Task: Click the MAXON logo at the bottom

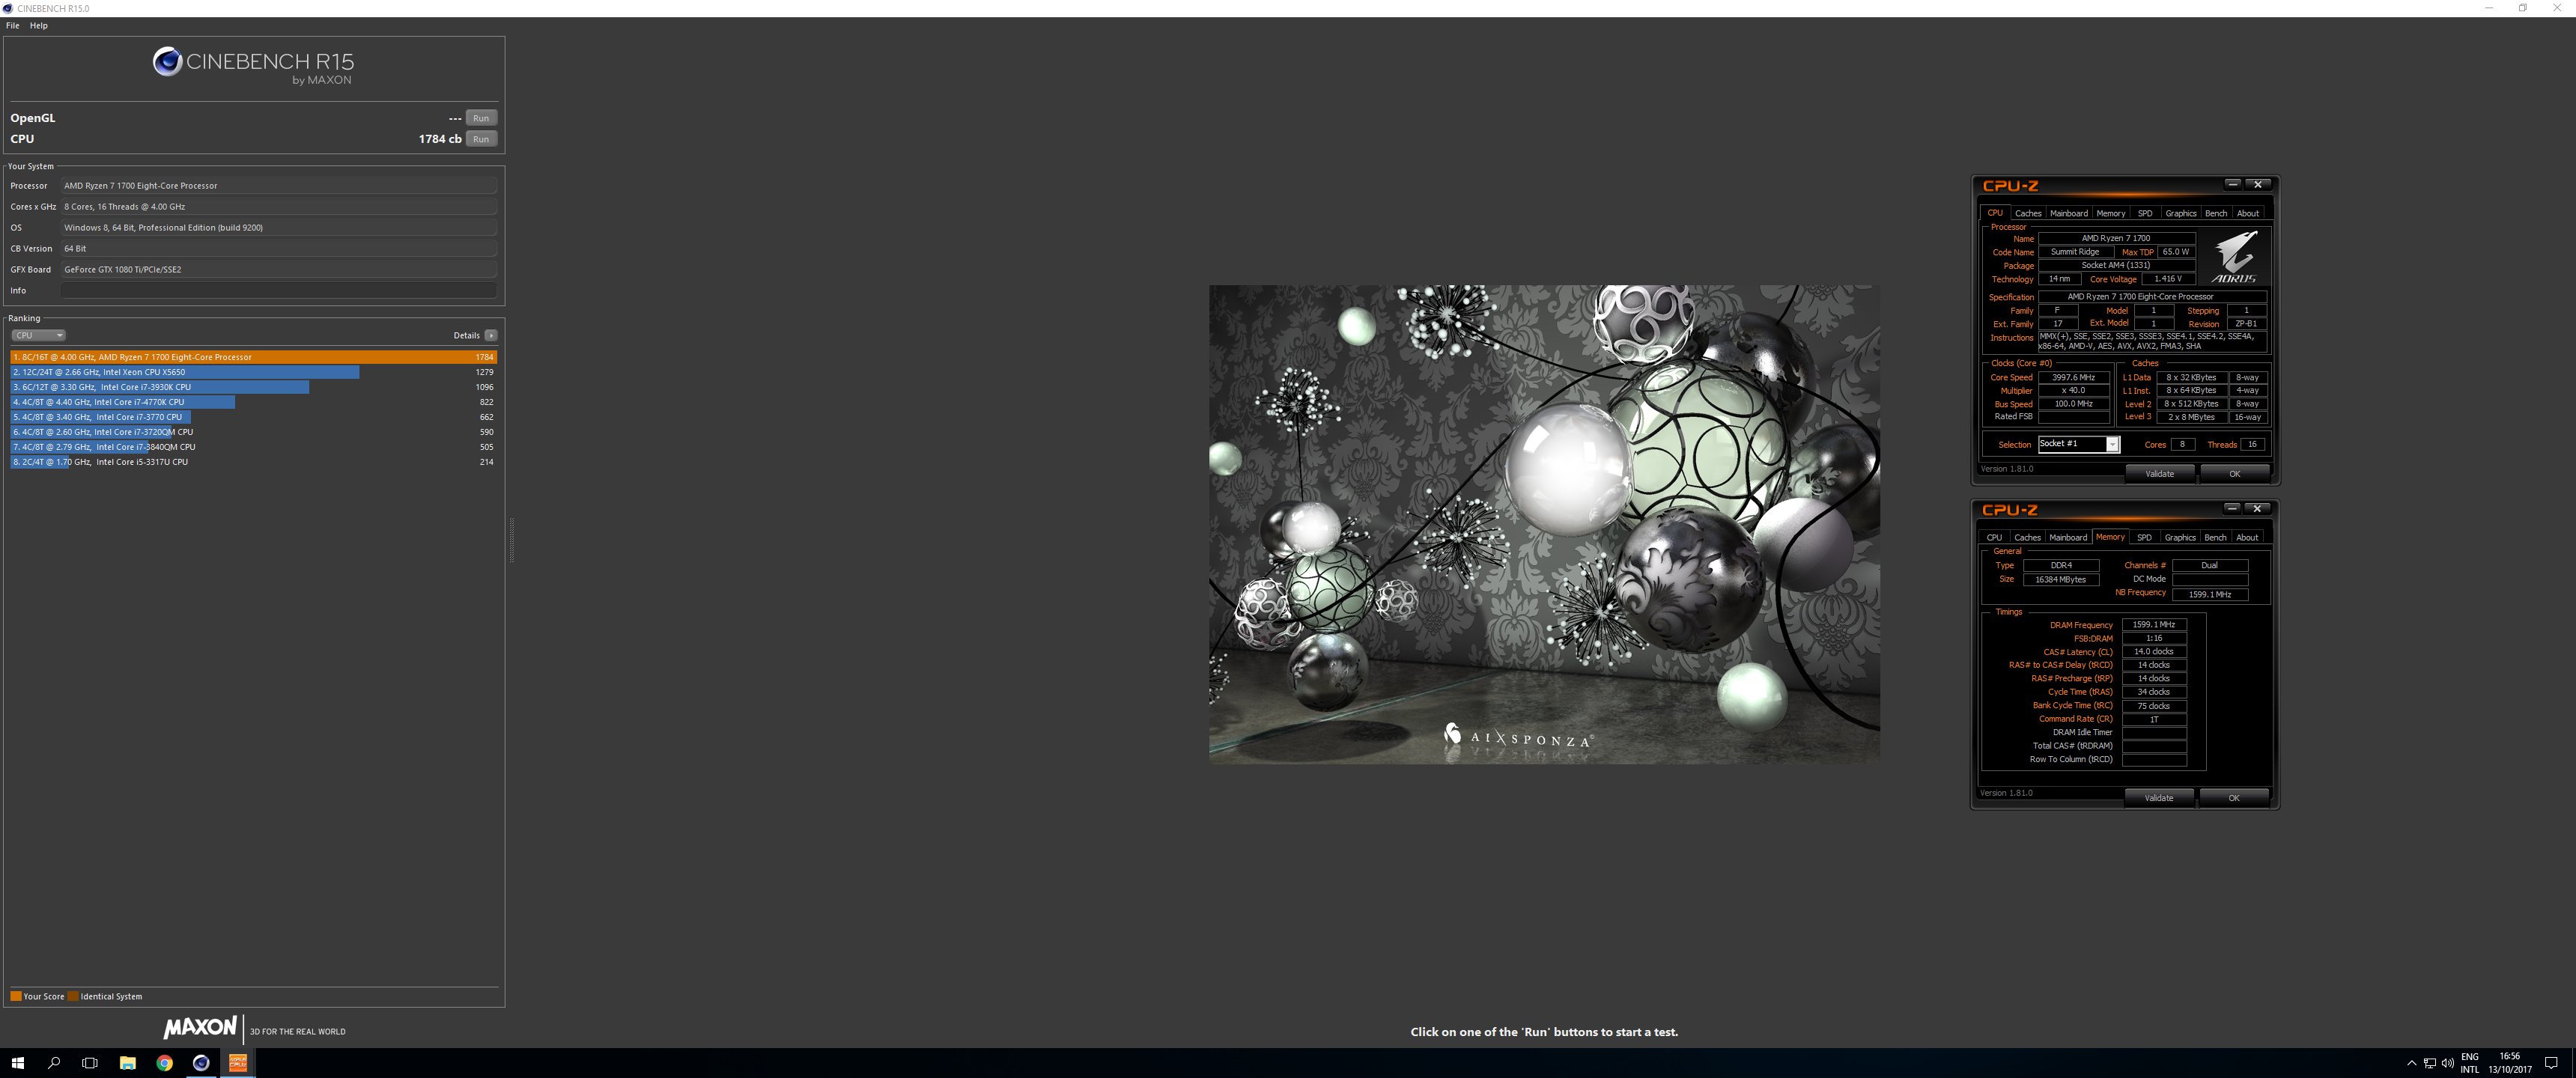Action: tap(200, 1027)
